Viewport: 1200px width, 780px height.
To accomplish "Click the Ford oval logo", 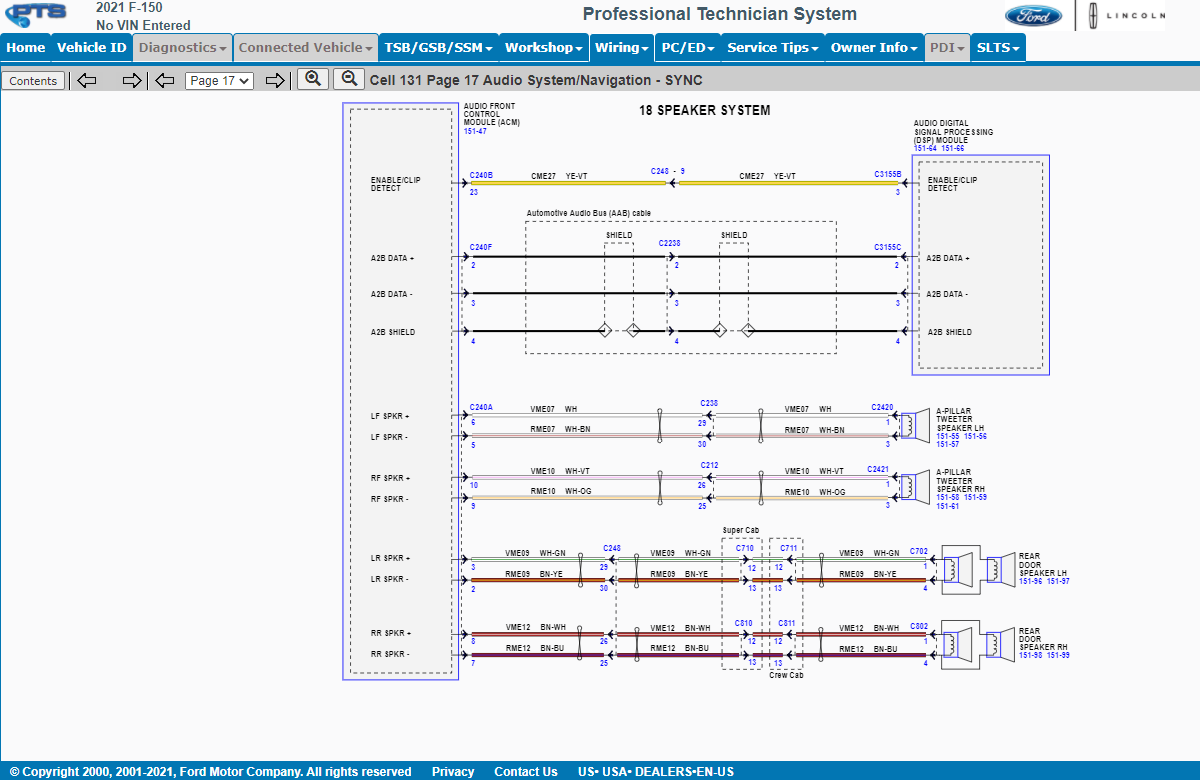I will tap(1035, 16).
